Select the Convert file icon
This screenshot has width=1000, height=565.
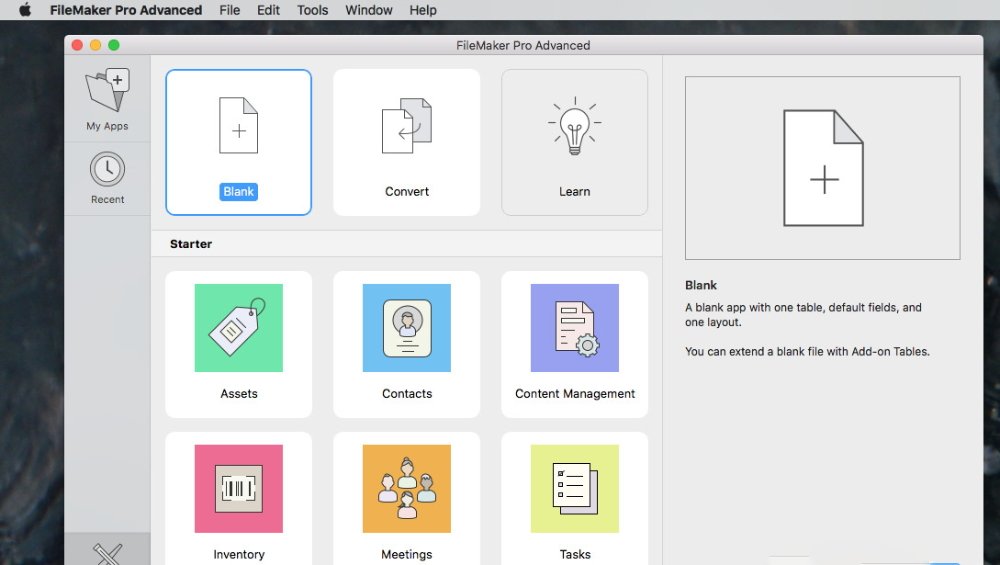pyautogui.click(x=406, y=126)
